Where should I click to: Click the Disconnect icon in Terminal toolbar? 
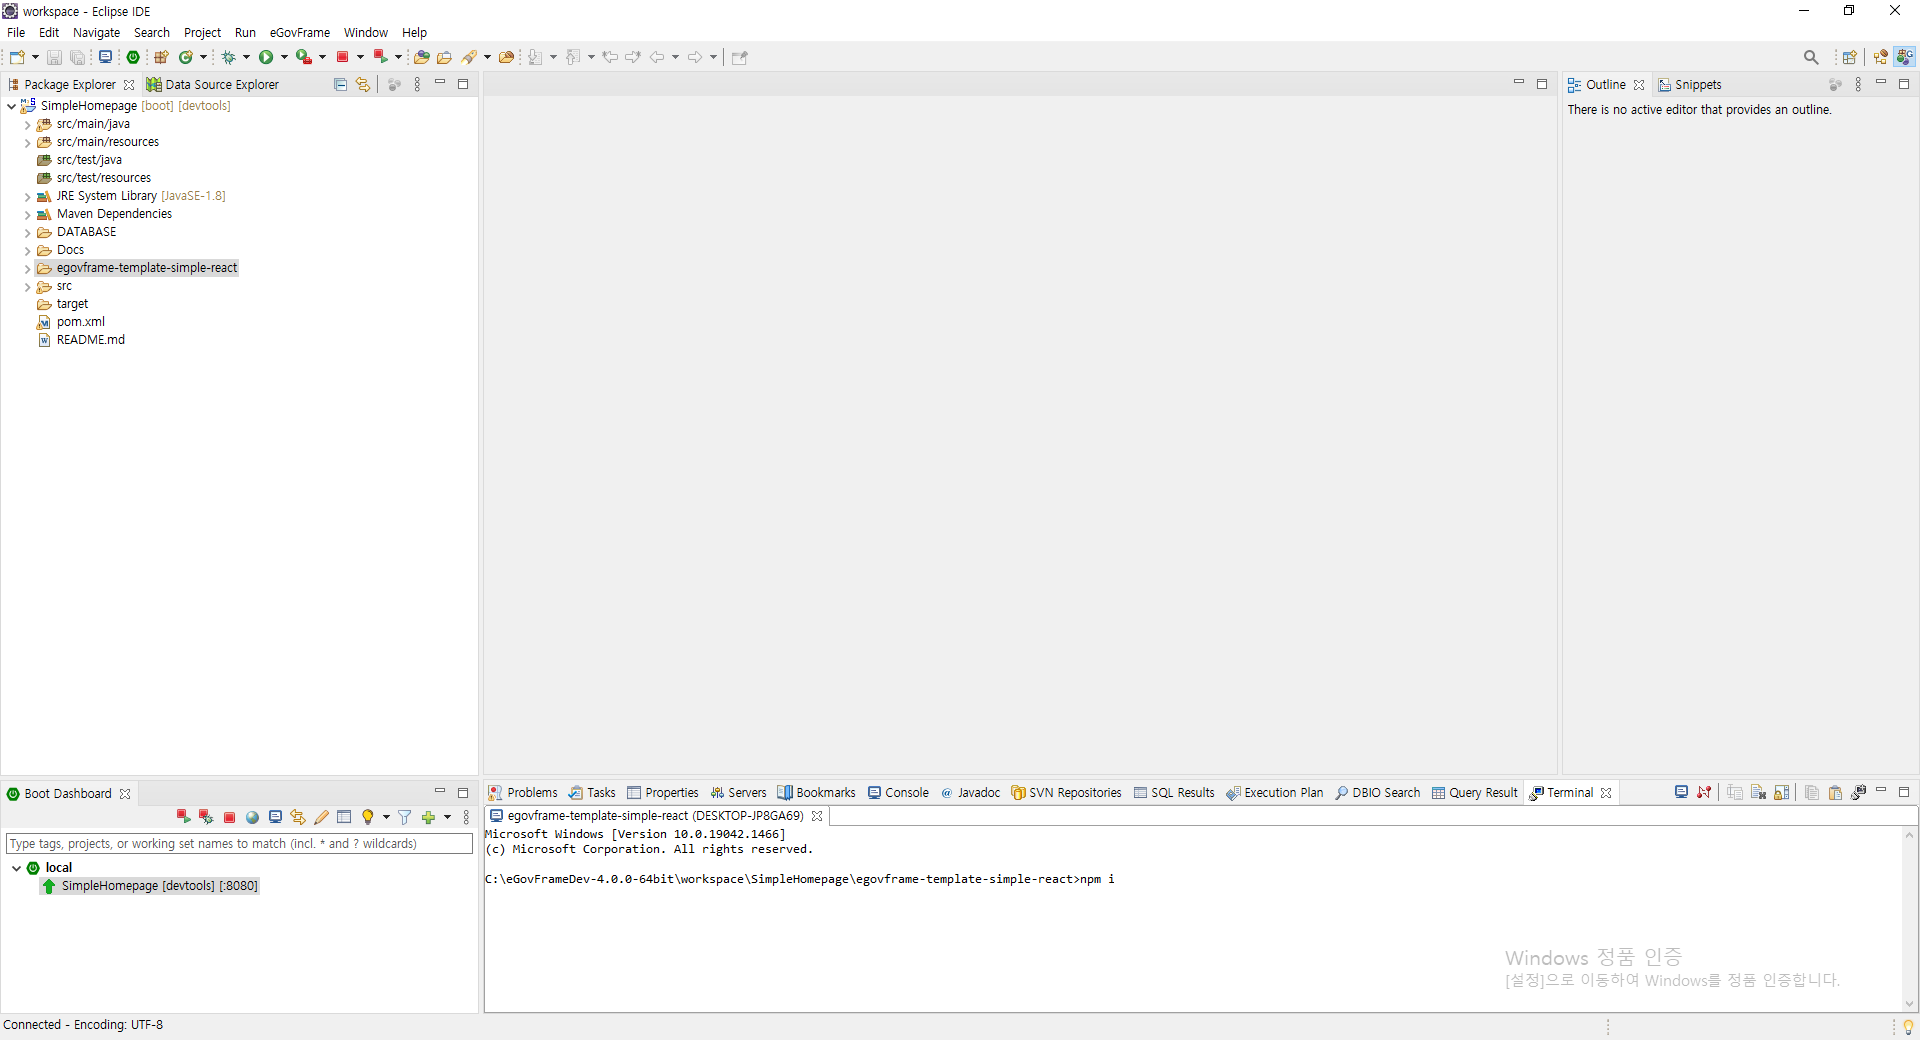pyautogui.click(x=1704, y=793)
